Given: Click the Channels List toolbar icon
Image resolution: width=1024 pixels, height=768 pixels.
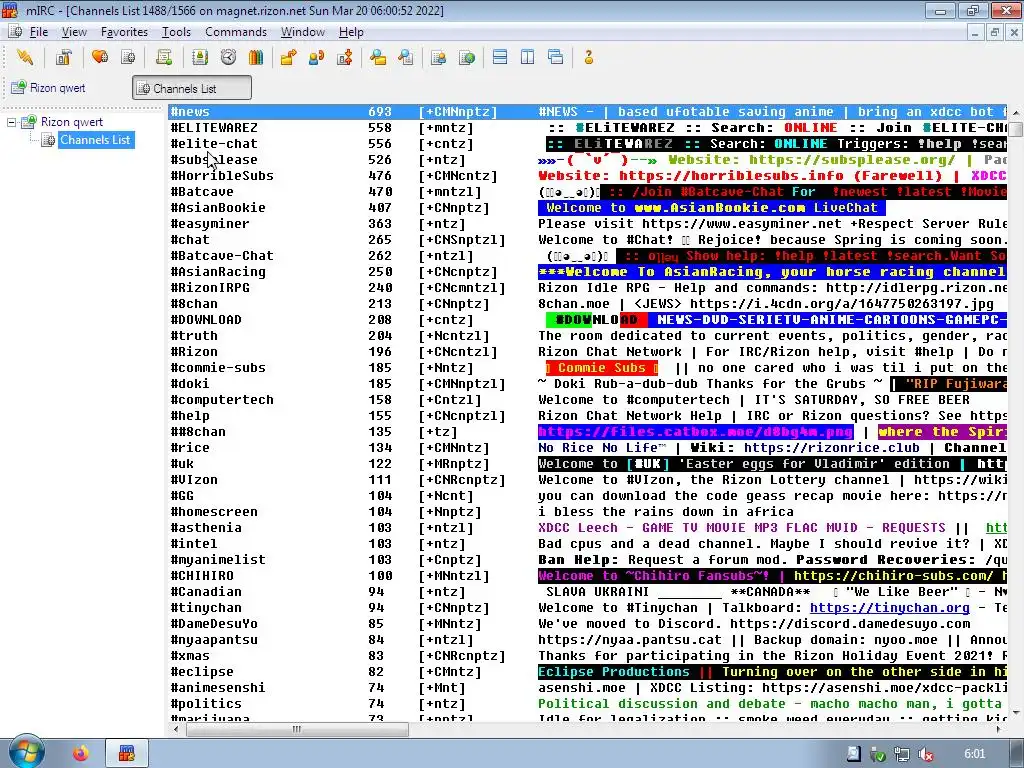Looking at the screenshot, I should 128,57.
